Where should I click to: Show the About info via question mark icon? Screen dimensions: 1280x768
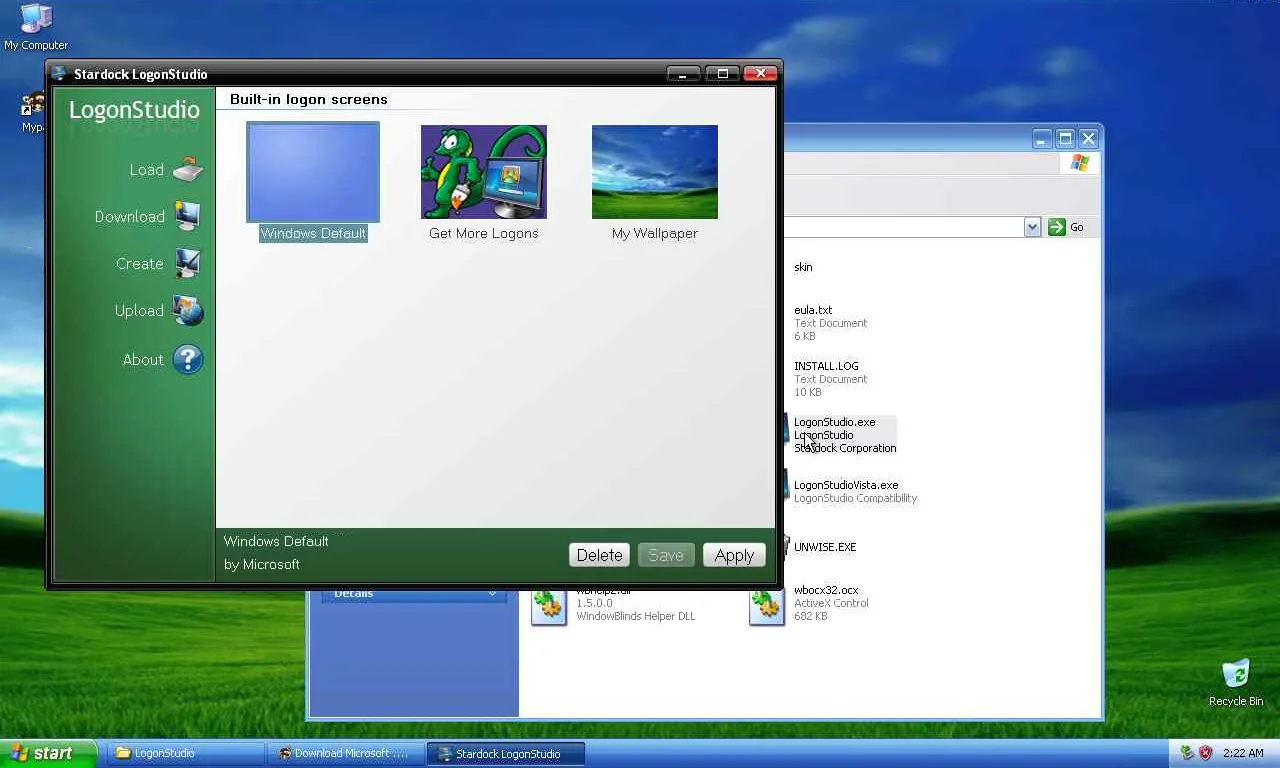pos(188,359)
